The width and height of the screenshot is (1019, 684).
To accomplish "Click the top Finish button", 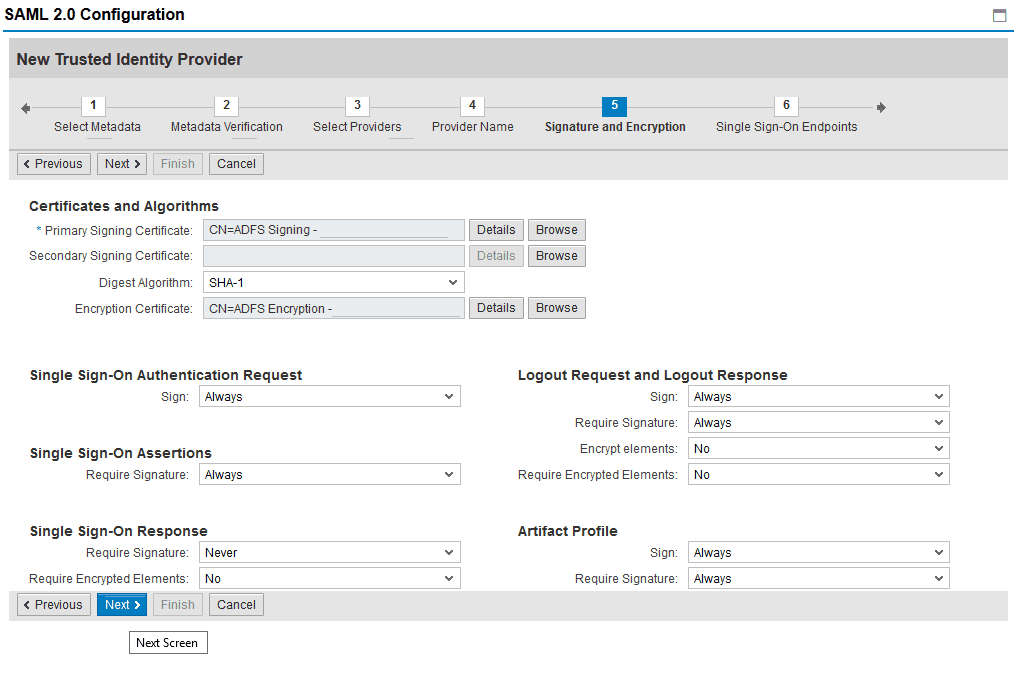I will click(x=177, y=164).
